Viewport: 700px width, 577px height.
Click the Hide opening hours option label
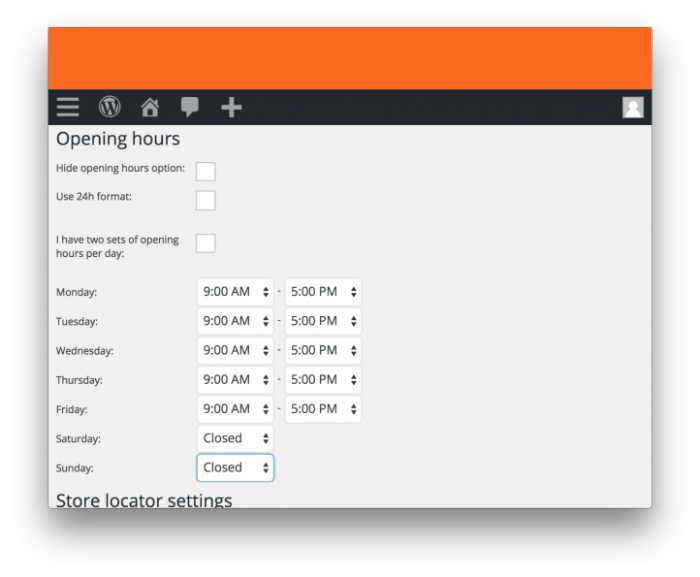[x=120, y=168]
